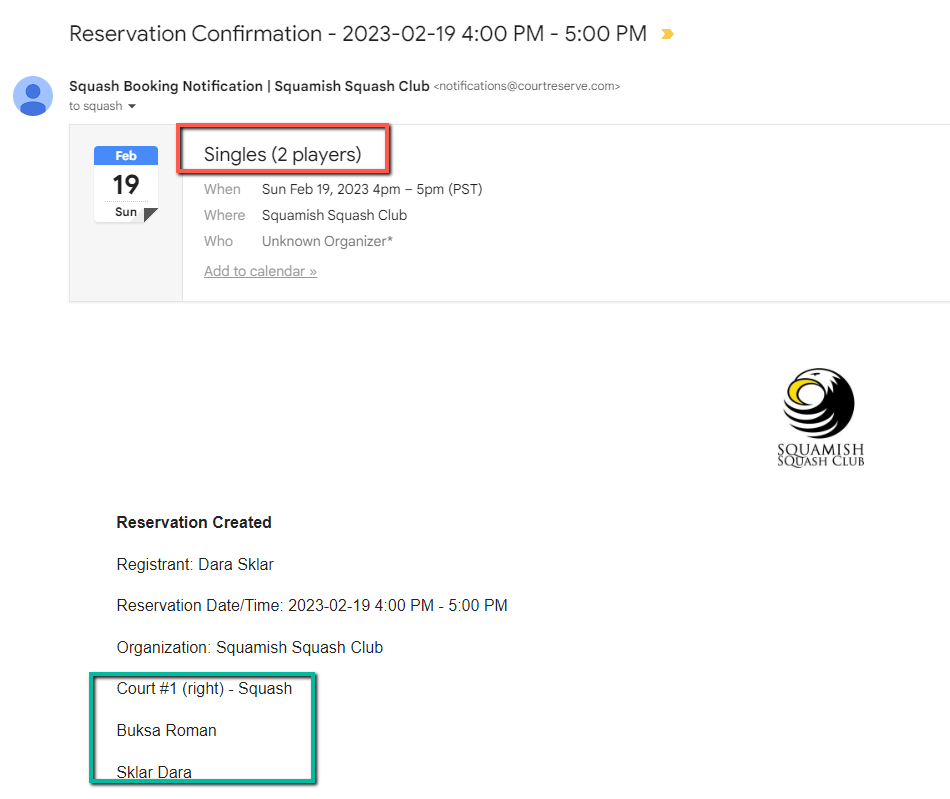The height and width of the screenshot is (799, 950).
Task: Click the 'Squamish Squash Club' event location
Action: 334,215
